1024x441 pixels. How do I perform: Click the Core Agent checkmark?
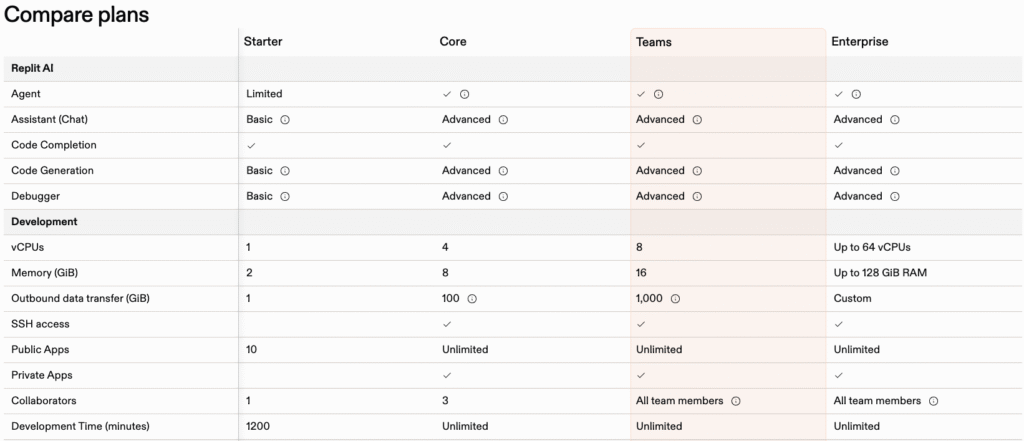pyautogui.click(x=447, y=94)
